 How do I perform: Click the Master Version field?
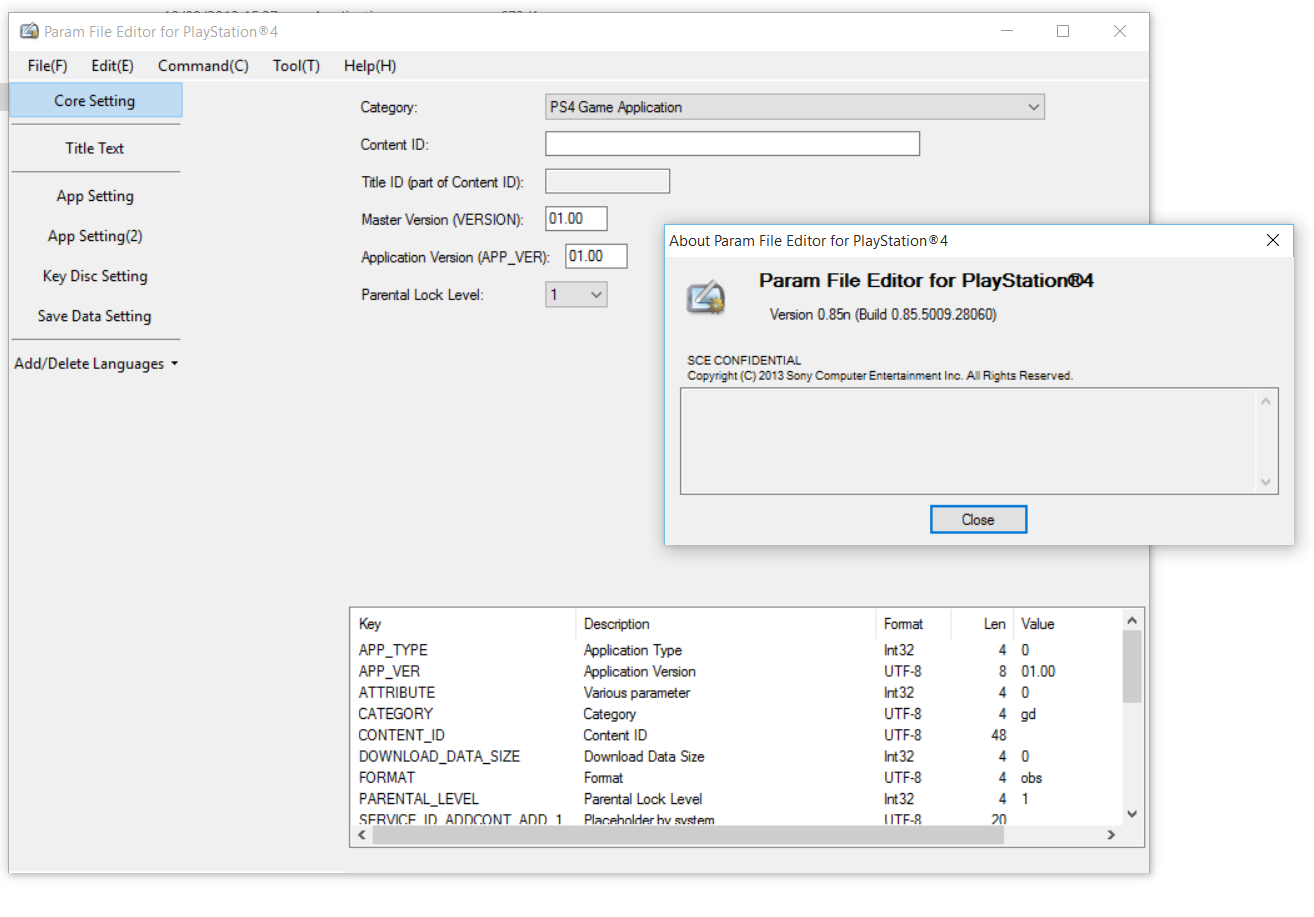pos(576,219)
